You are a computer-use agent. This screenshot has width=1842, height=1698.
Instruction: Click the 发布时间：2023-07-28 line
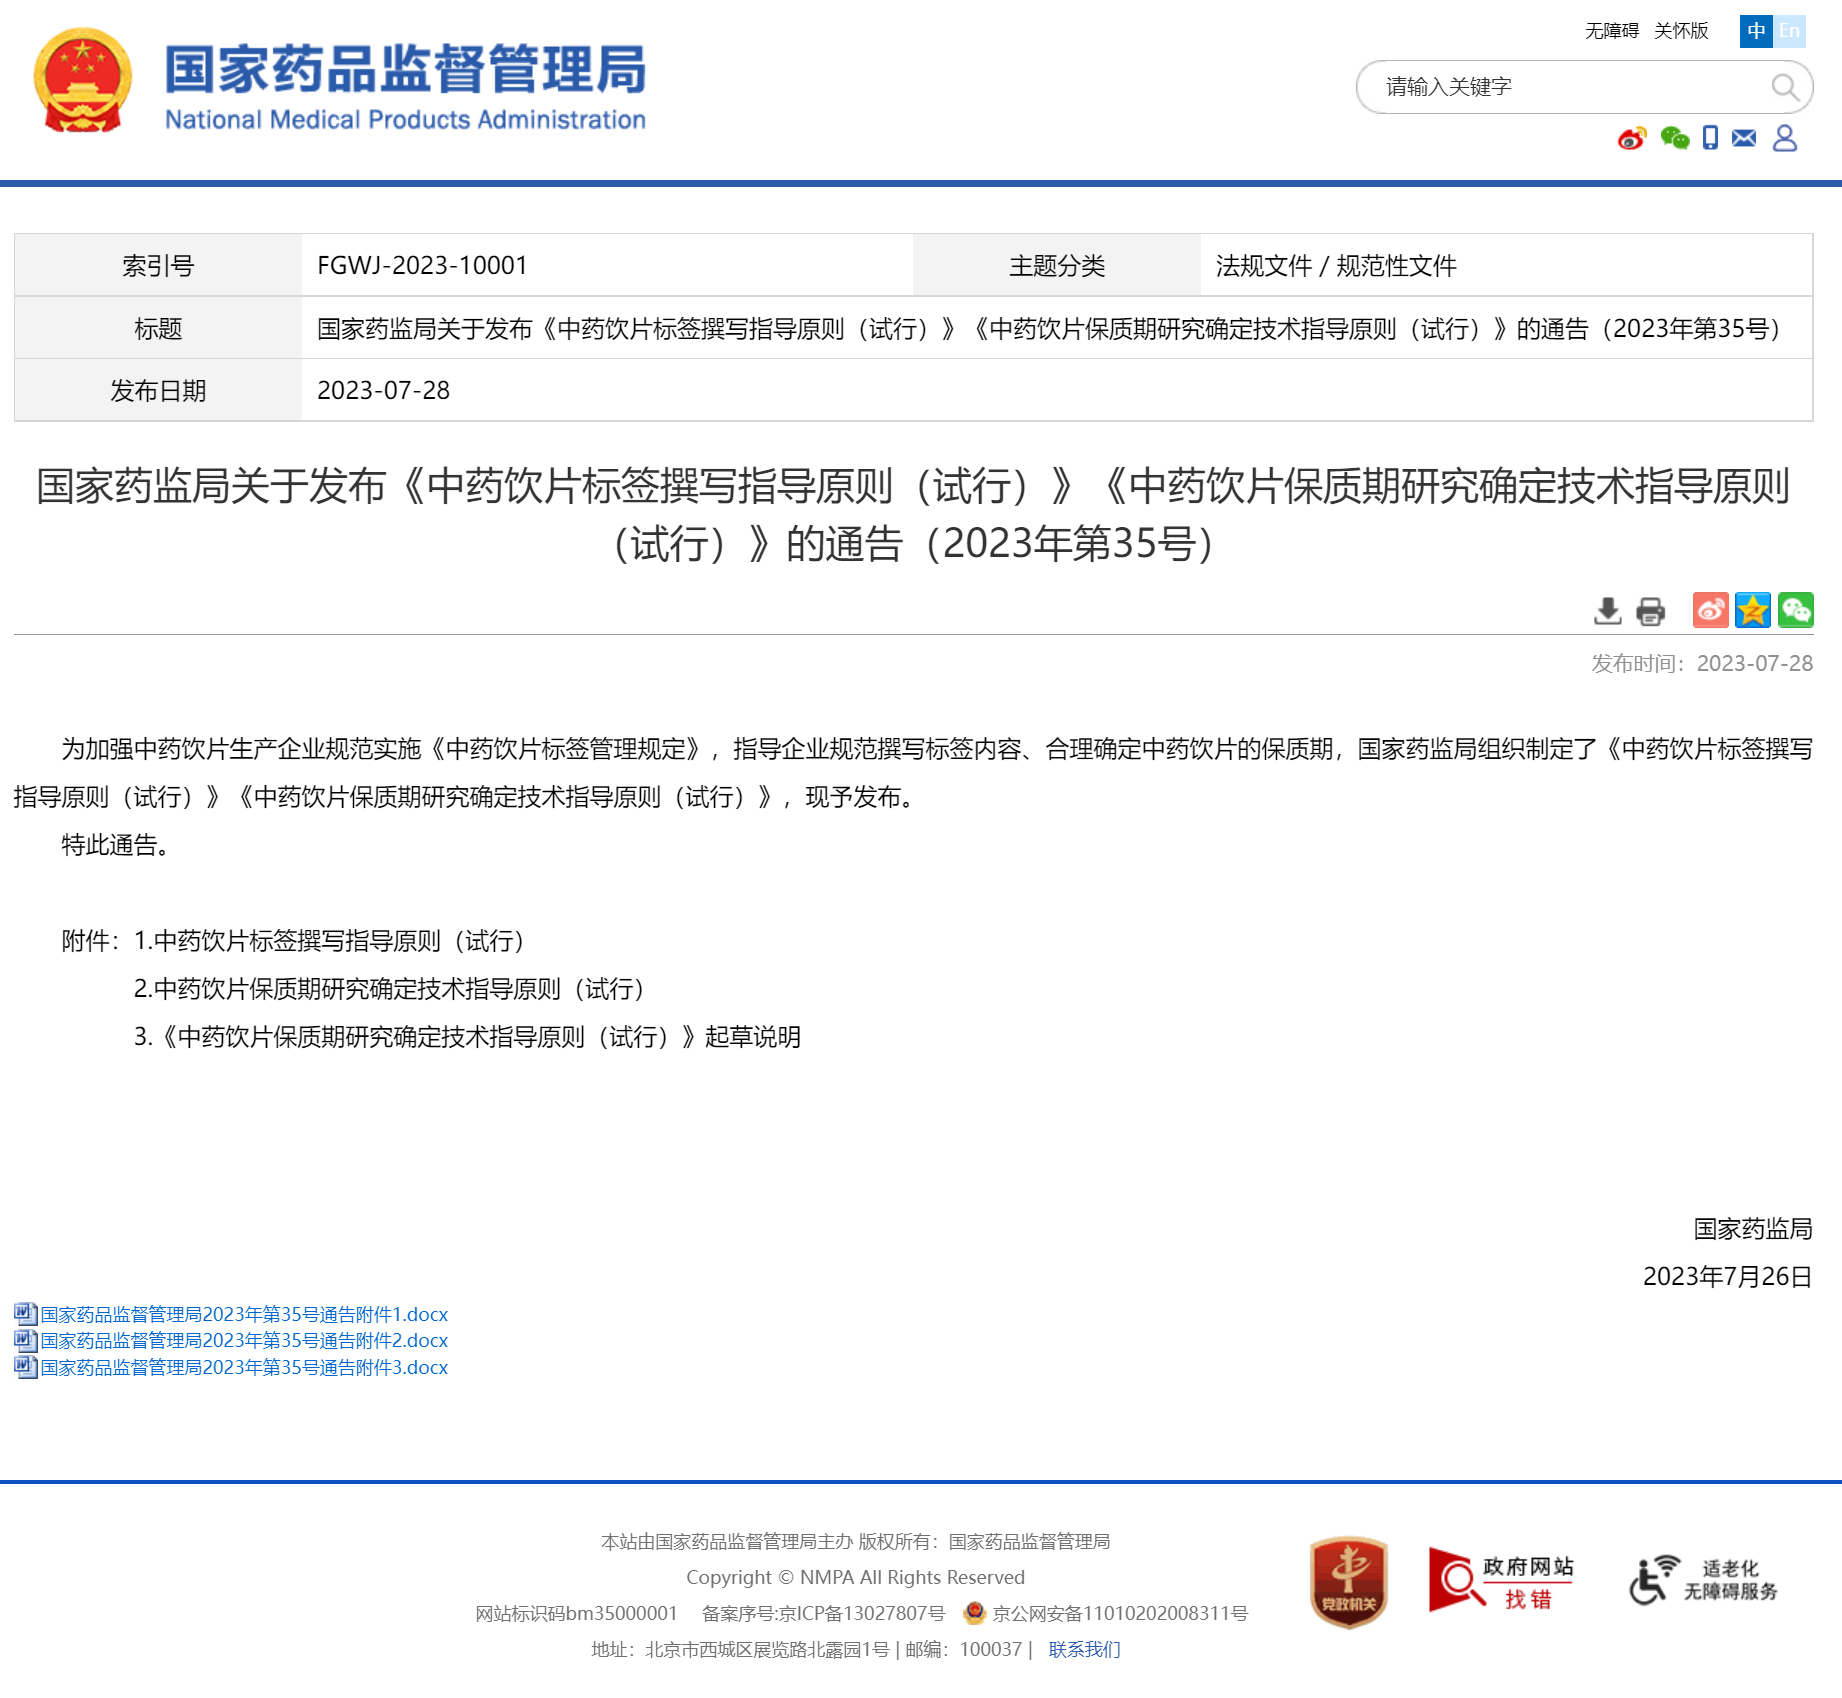[x=1702, y=663]
